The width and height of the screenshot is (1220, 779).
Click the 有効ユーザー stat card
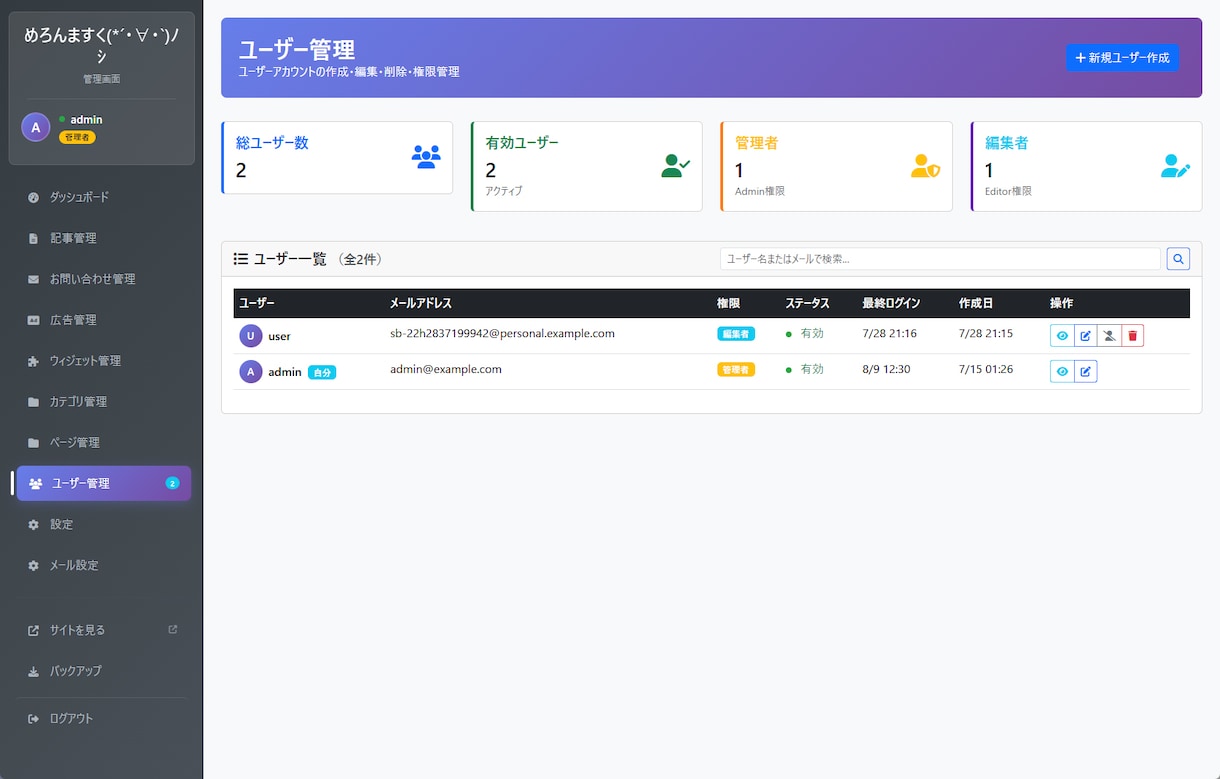tap(587, 166)
